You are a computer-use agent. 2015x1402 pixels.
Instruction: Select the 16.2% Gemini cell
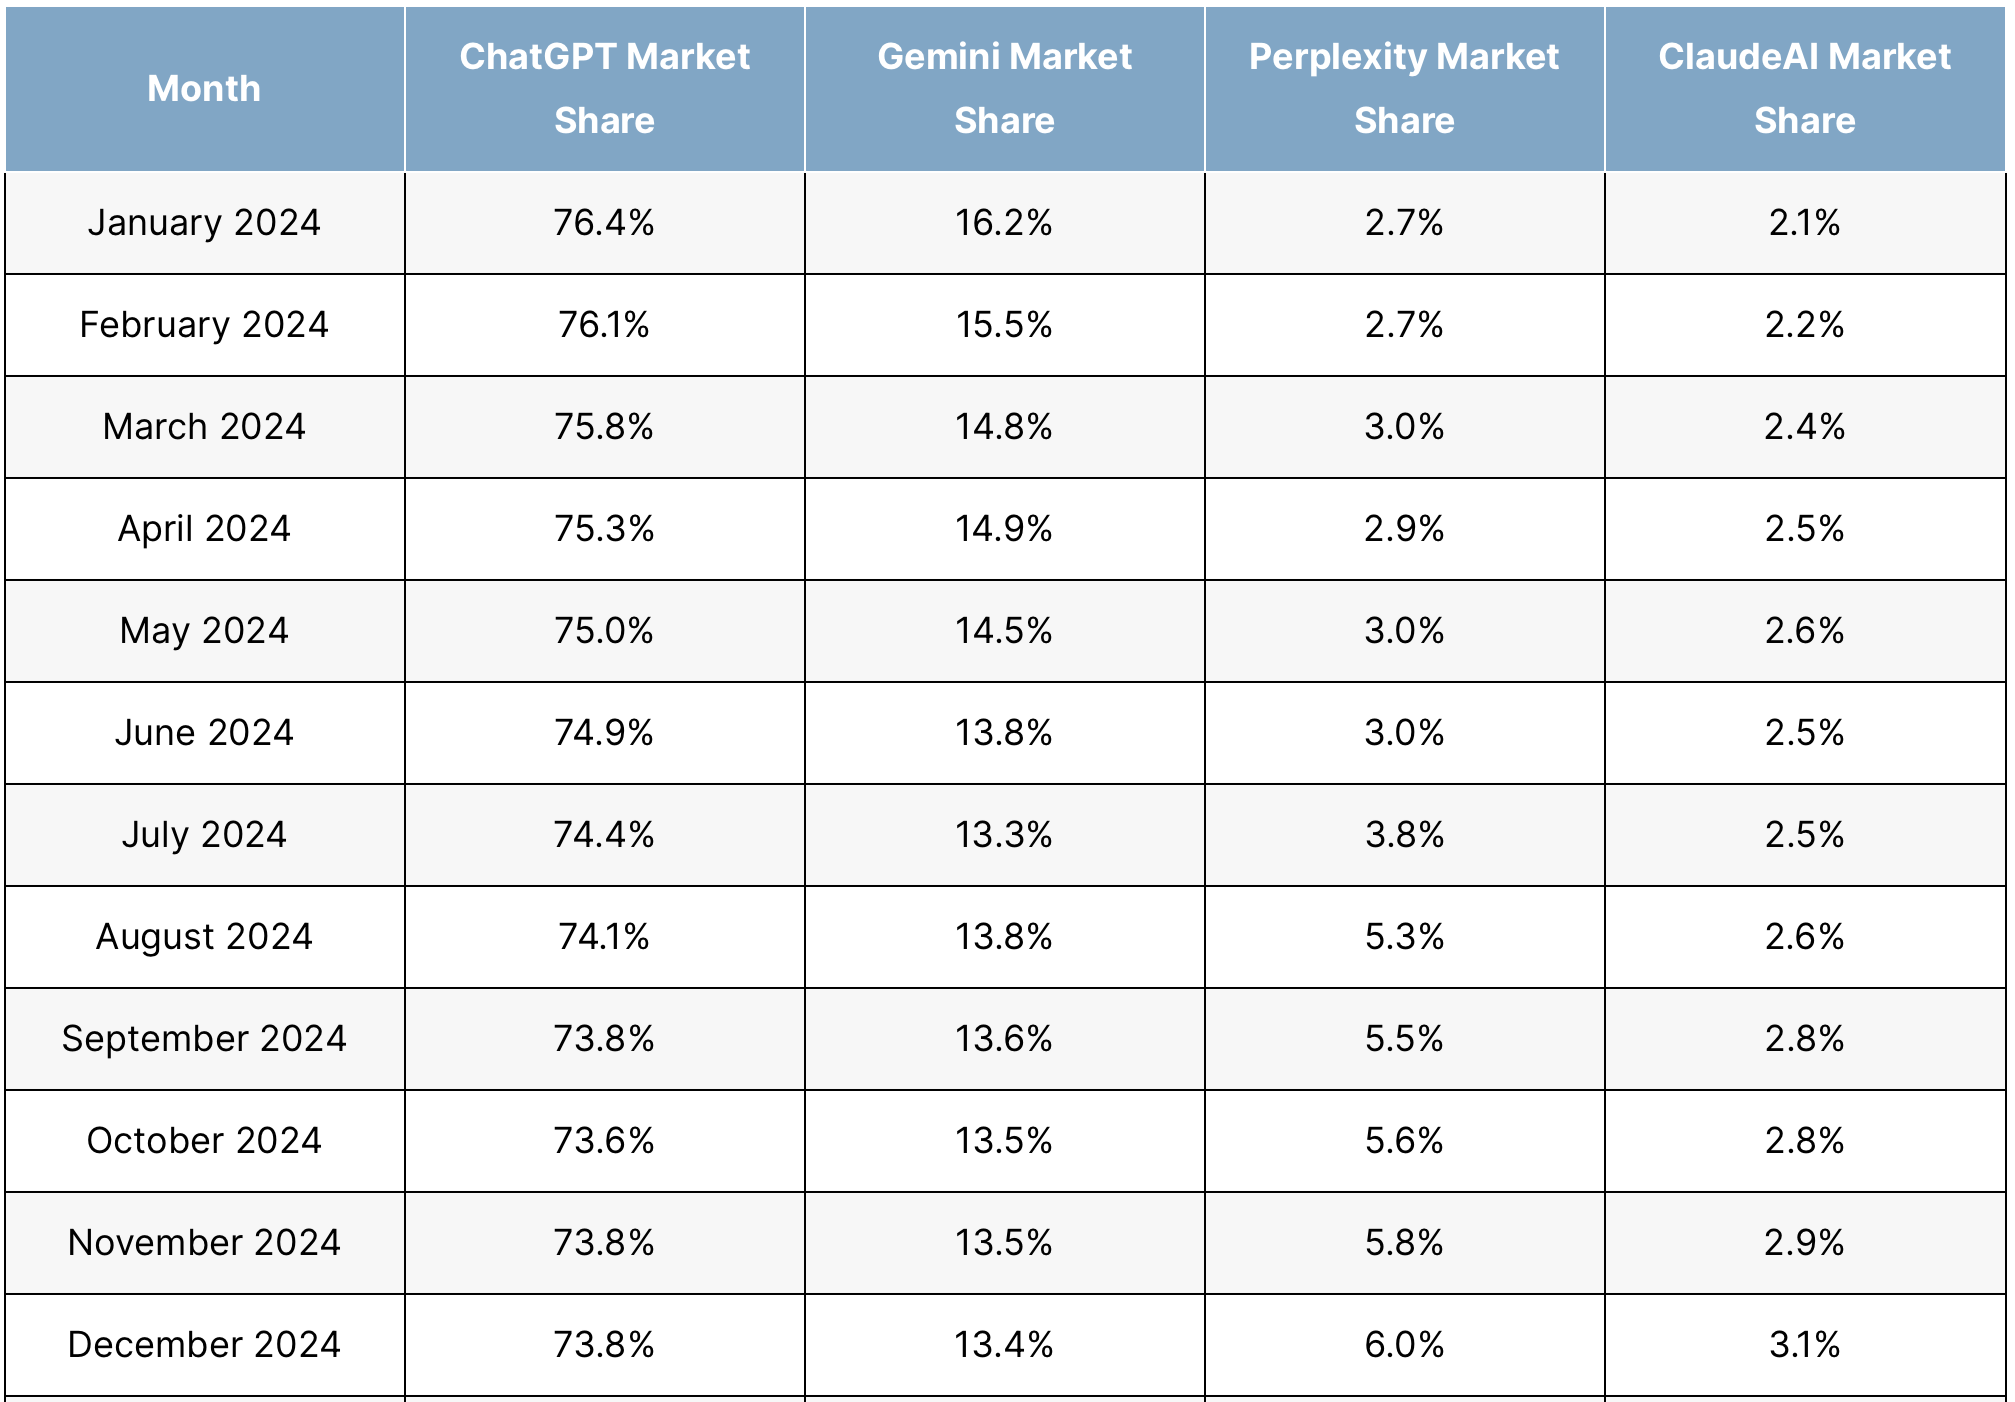tap(1004, 223)
